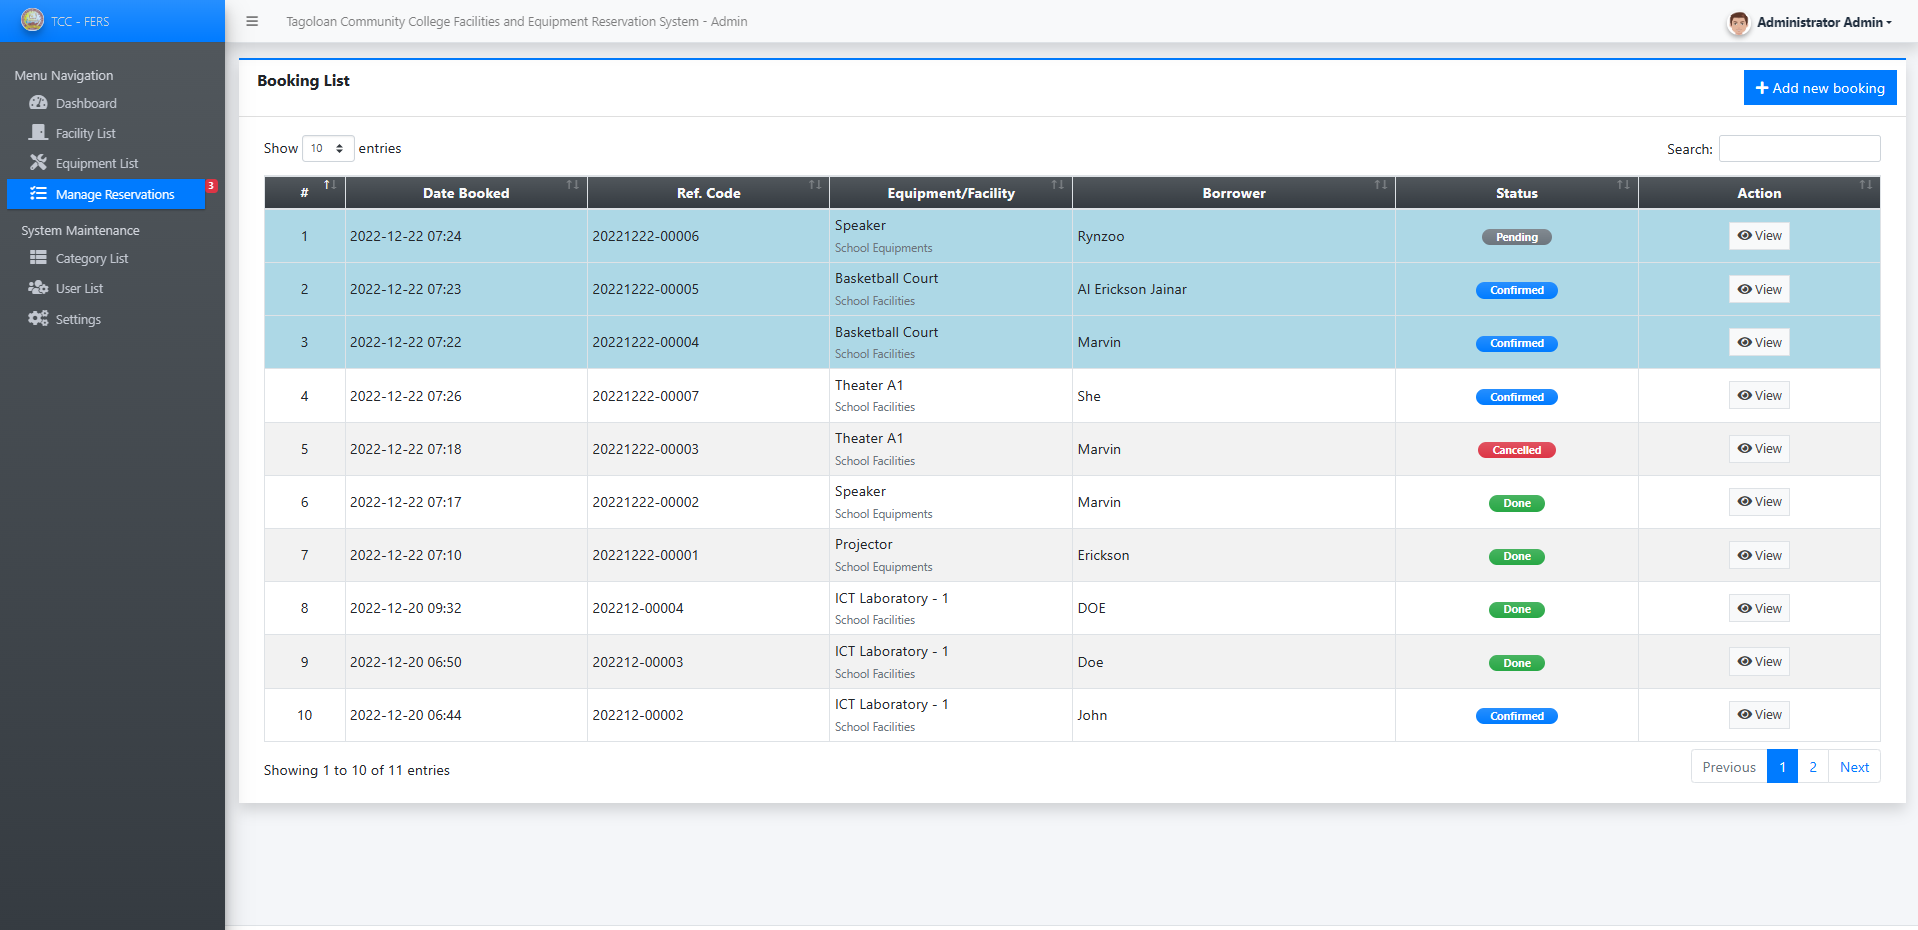Click Add new booking button
The height and width of the screenshot is (930, 1918).
tap(1819, 88)
